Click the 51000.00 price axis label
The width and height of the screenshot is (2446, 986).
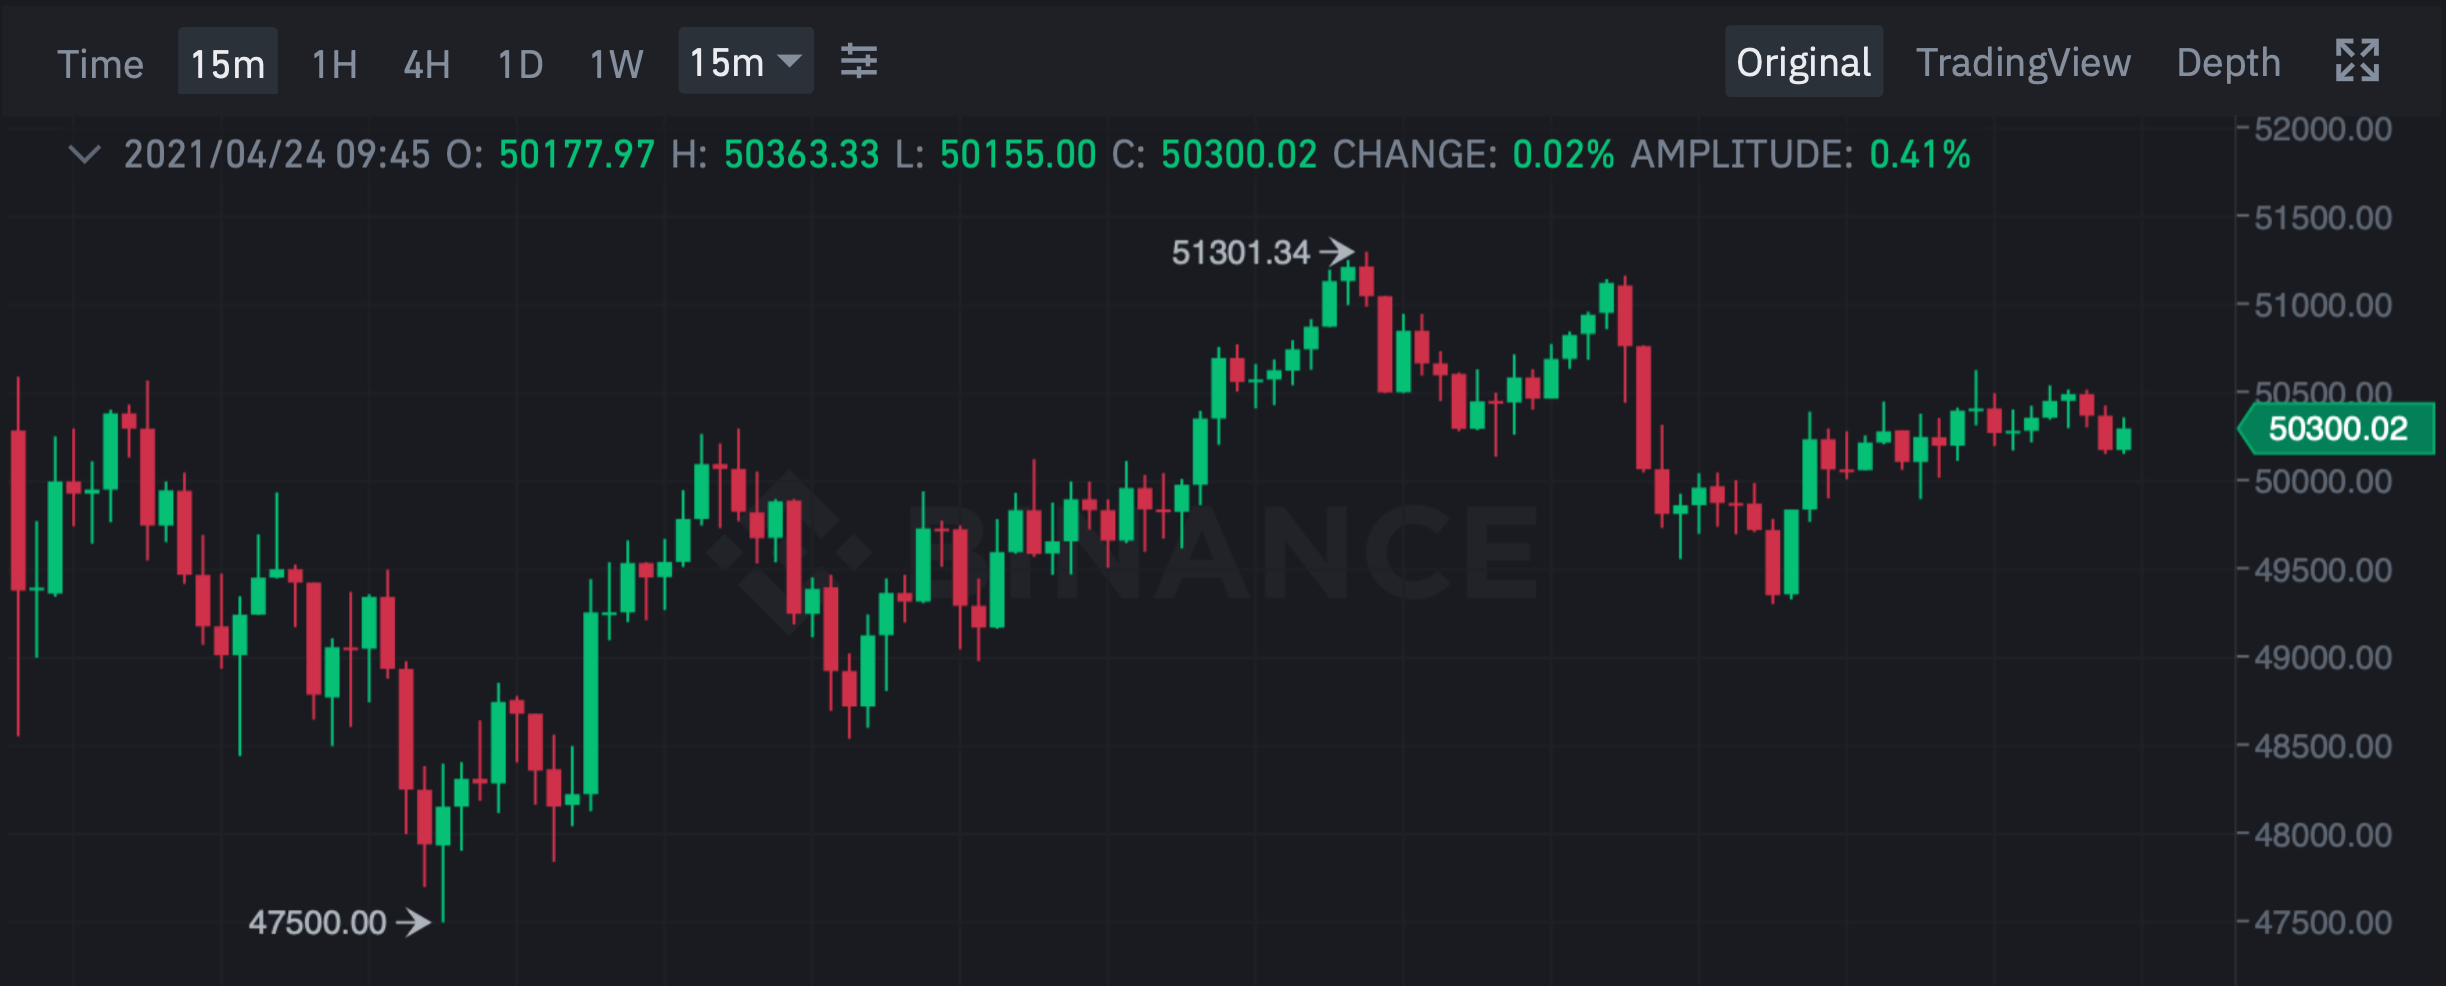tap(2323, 305)
